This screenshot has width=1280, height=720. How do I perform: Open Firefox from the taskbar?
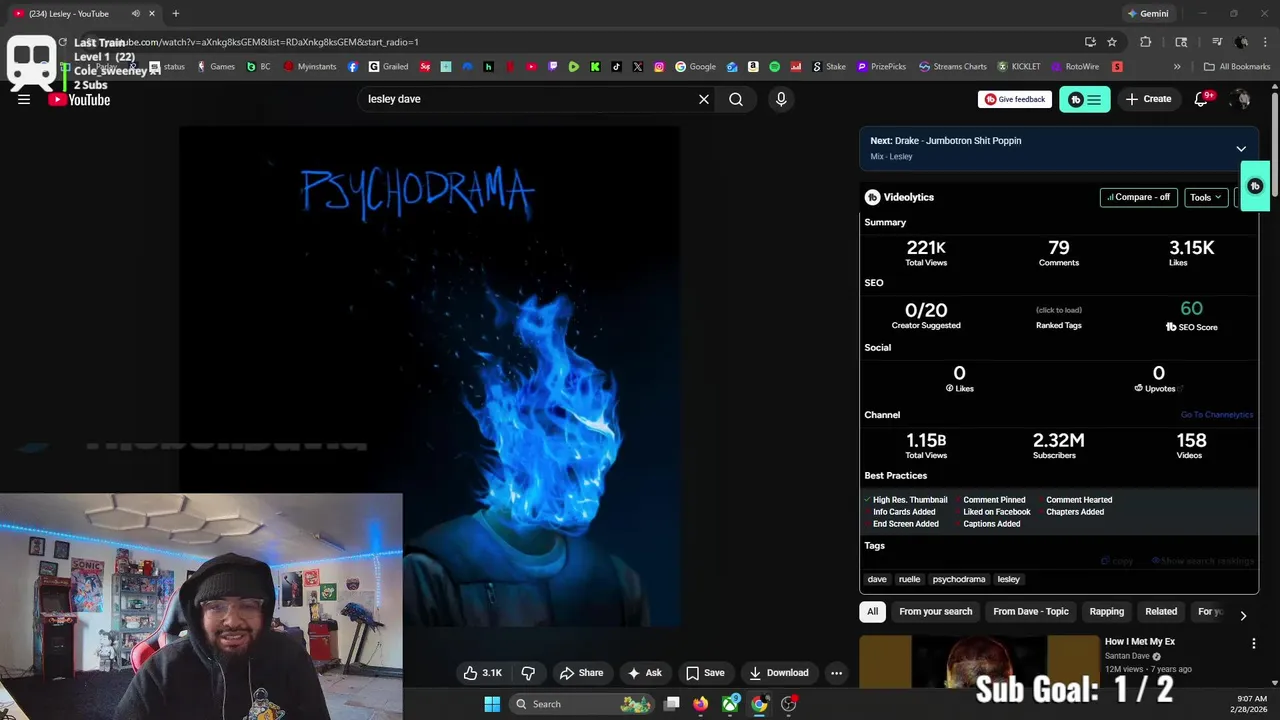[x=701, y=704]
